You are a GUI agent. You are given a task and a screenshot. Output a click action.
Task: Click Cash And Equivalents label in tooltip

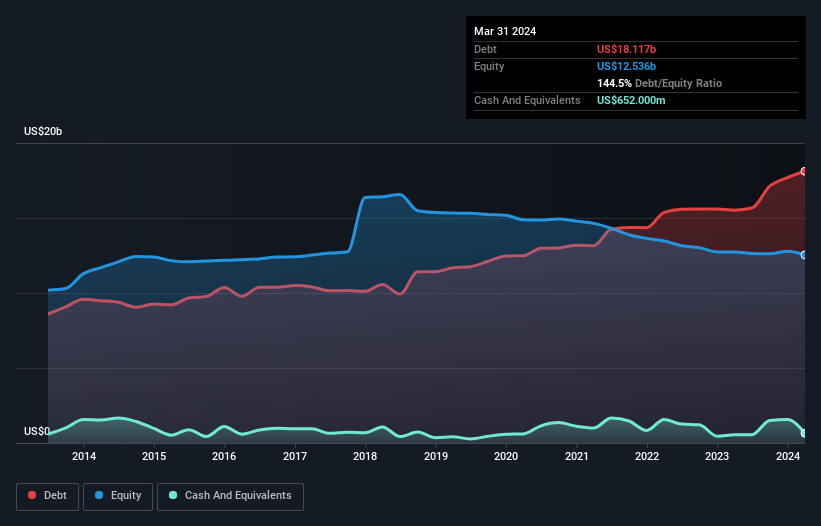tap(527, 100)
